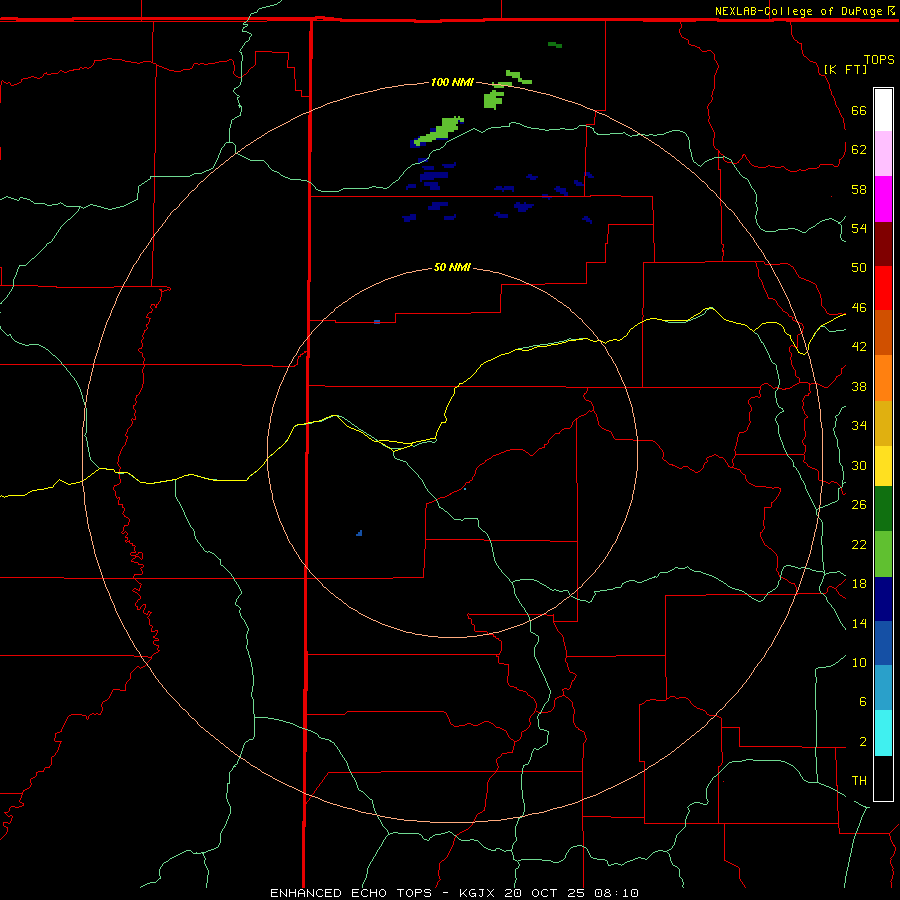The height and width of the screenshot is (900, 900).
Task: Click the bright red 46-50 kft legend color
Action: [x=883, y=288]
